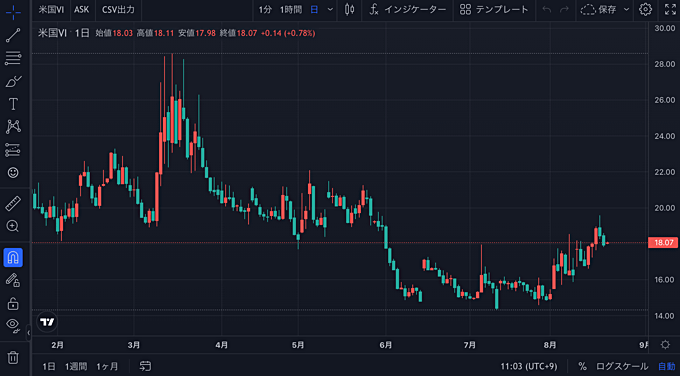Toggle the percent % scale
The height and width of the screenshot is (376, 680).
tap(582, 366)
